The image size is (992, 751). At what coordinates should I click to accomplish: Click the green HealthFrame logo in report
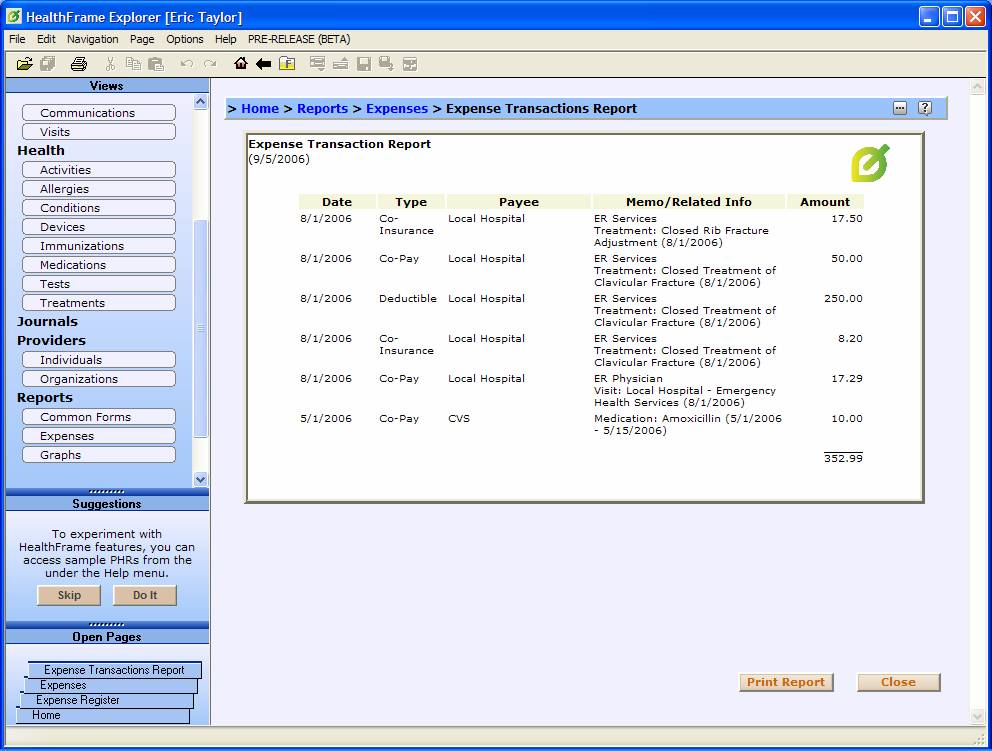871,163
